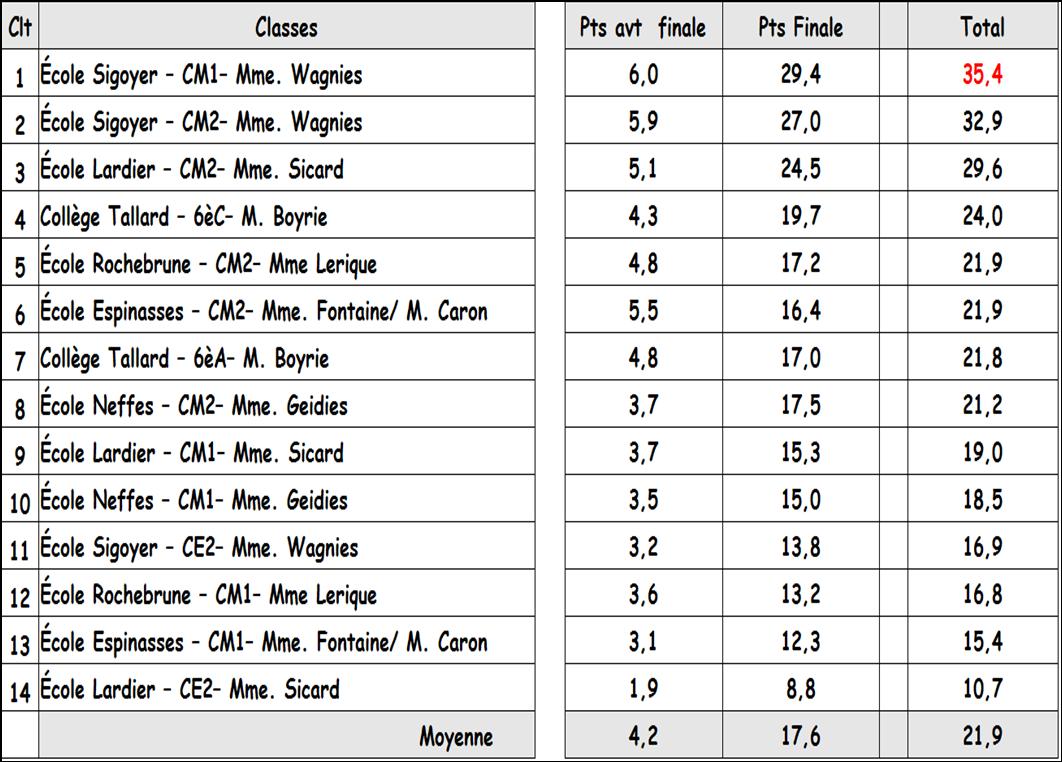The height and width of the screenshot is (762, 1062).
Task: Click the 8,8 Pts Finale value
Action: click(801, 688)
